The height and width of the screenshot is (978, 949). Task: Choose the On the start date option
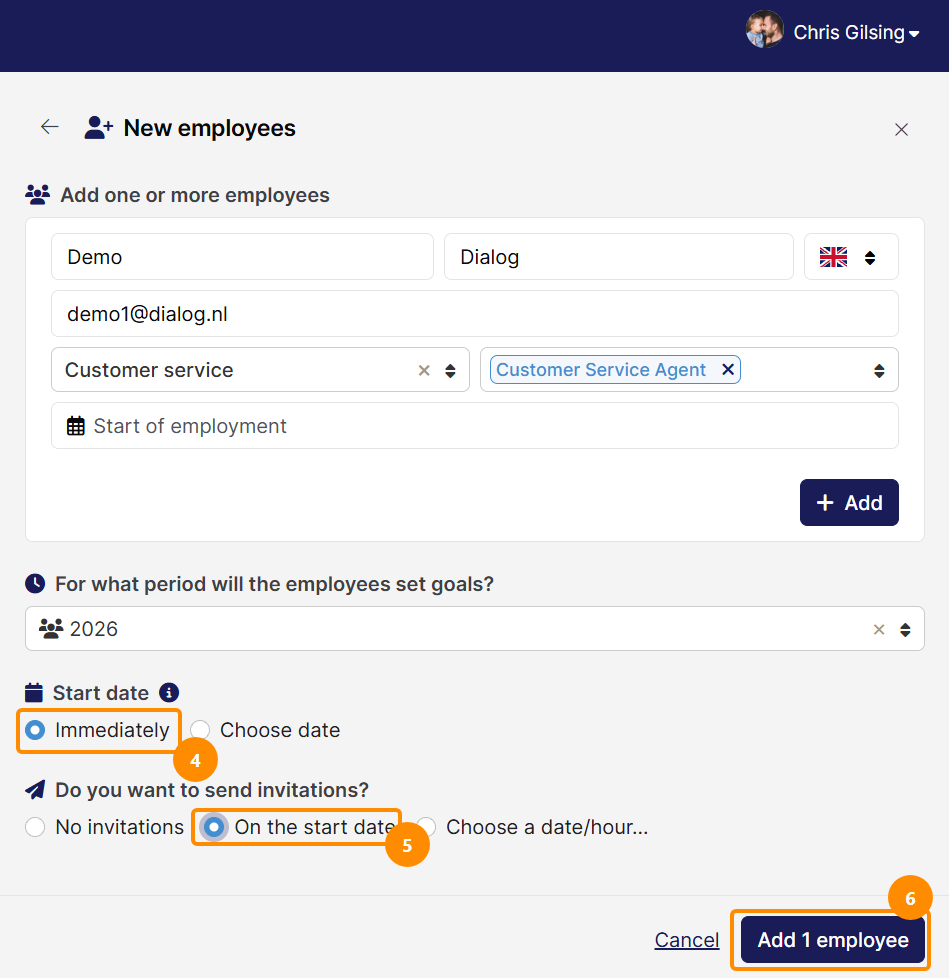pos(214,827)
